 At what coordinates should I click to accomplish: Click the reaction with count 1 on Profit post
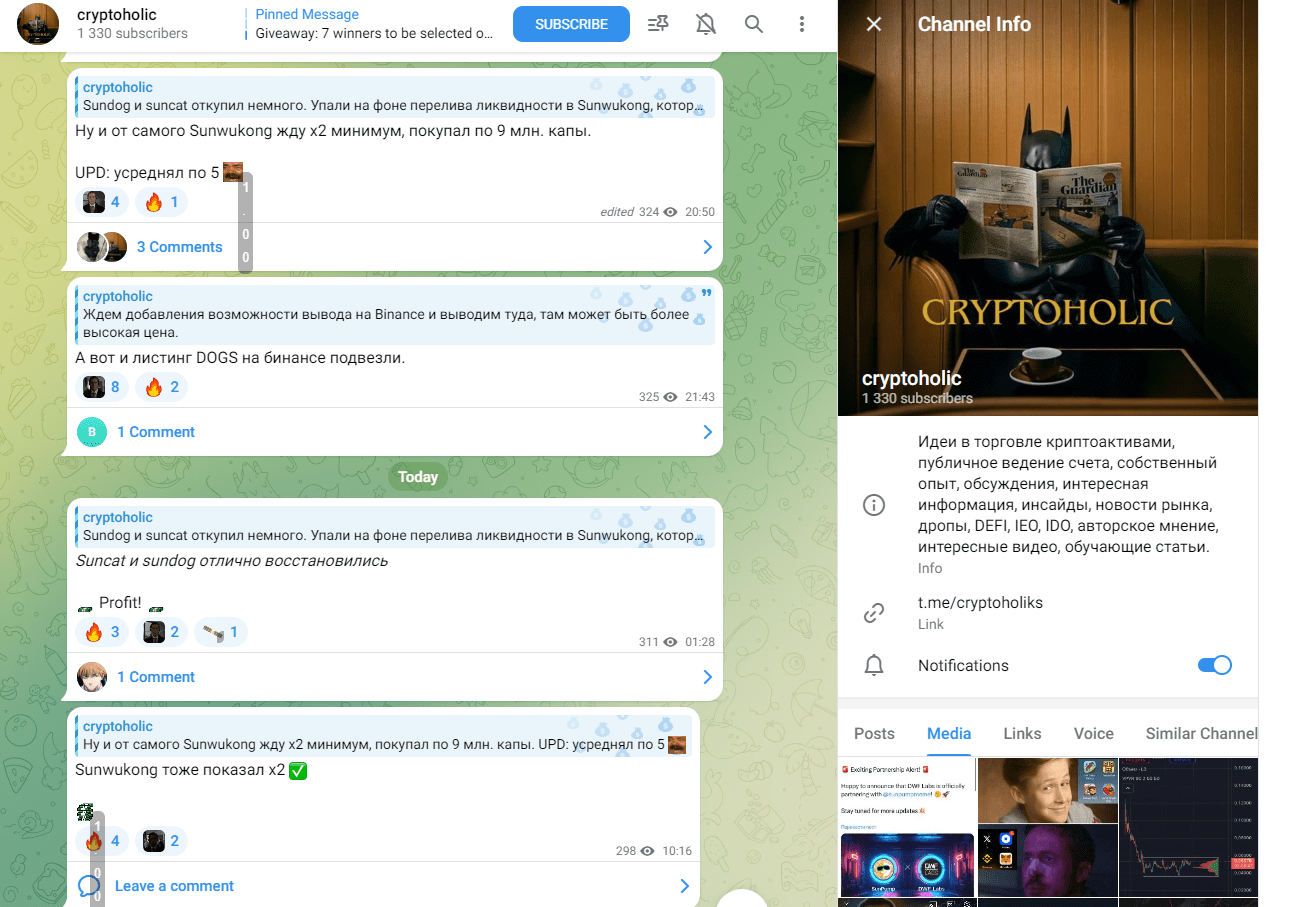[221, 632]
